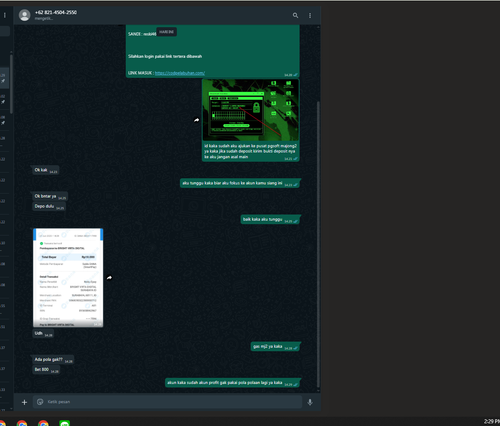500x426 pixels.
Task: Select the "SANDI" password line
Action: pyautogui.click(x=142, y=34)
